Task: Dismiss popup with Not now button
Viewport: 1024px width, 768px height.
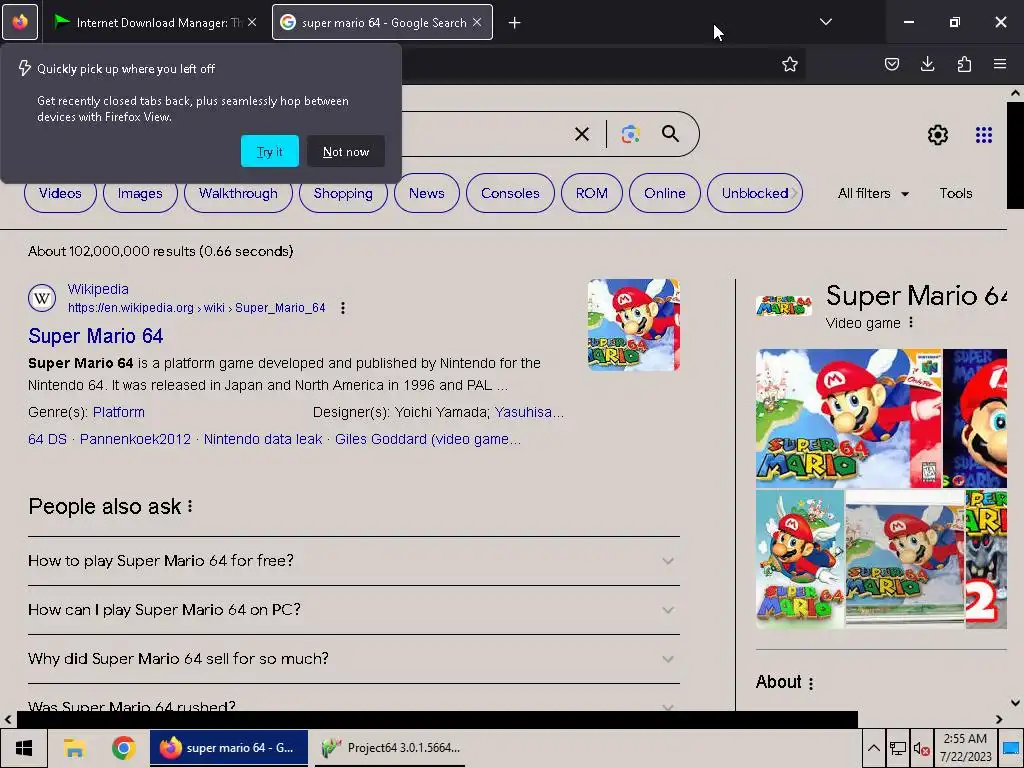Action: 345,152
